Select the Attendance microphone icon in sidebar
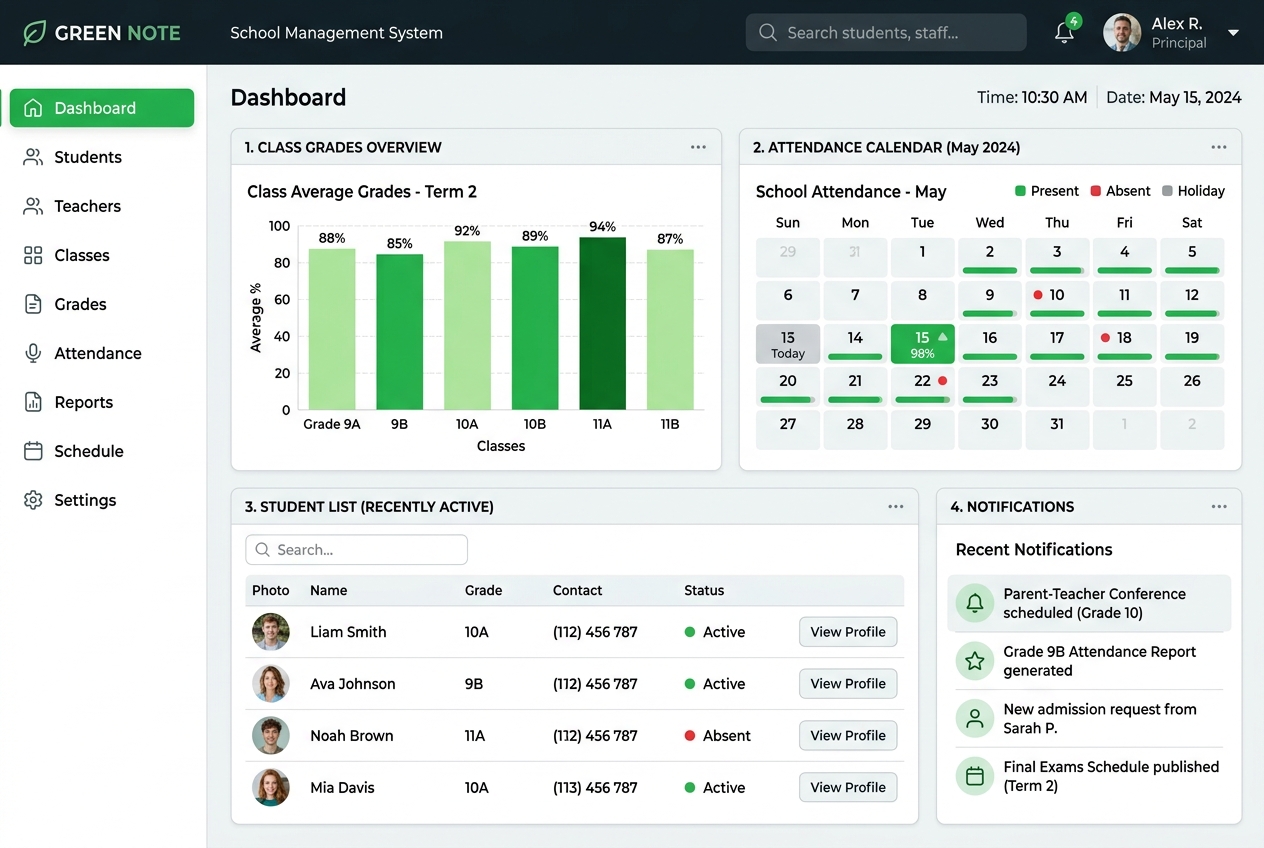1264x848 pixels. (33, 353)
